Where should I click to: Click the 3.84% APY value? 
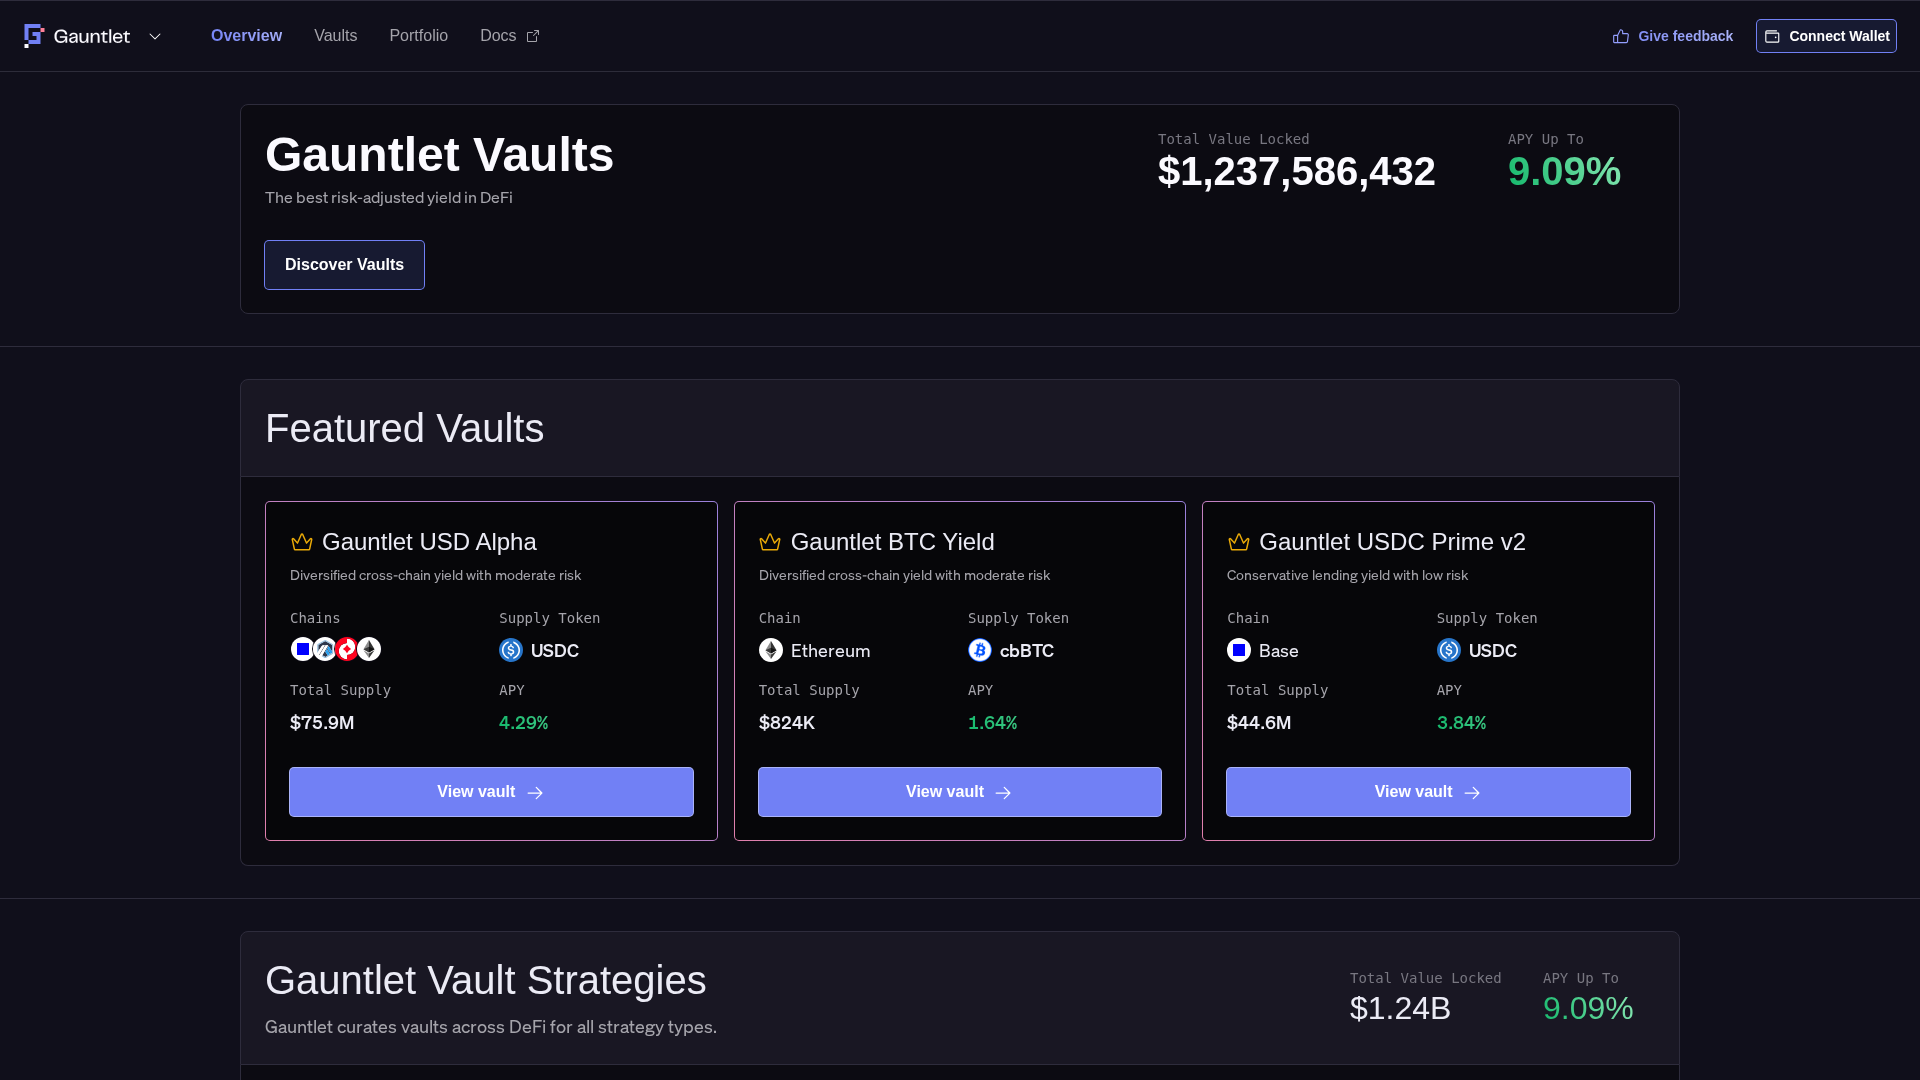[1462, 723]
